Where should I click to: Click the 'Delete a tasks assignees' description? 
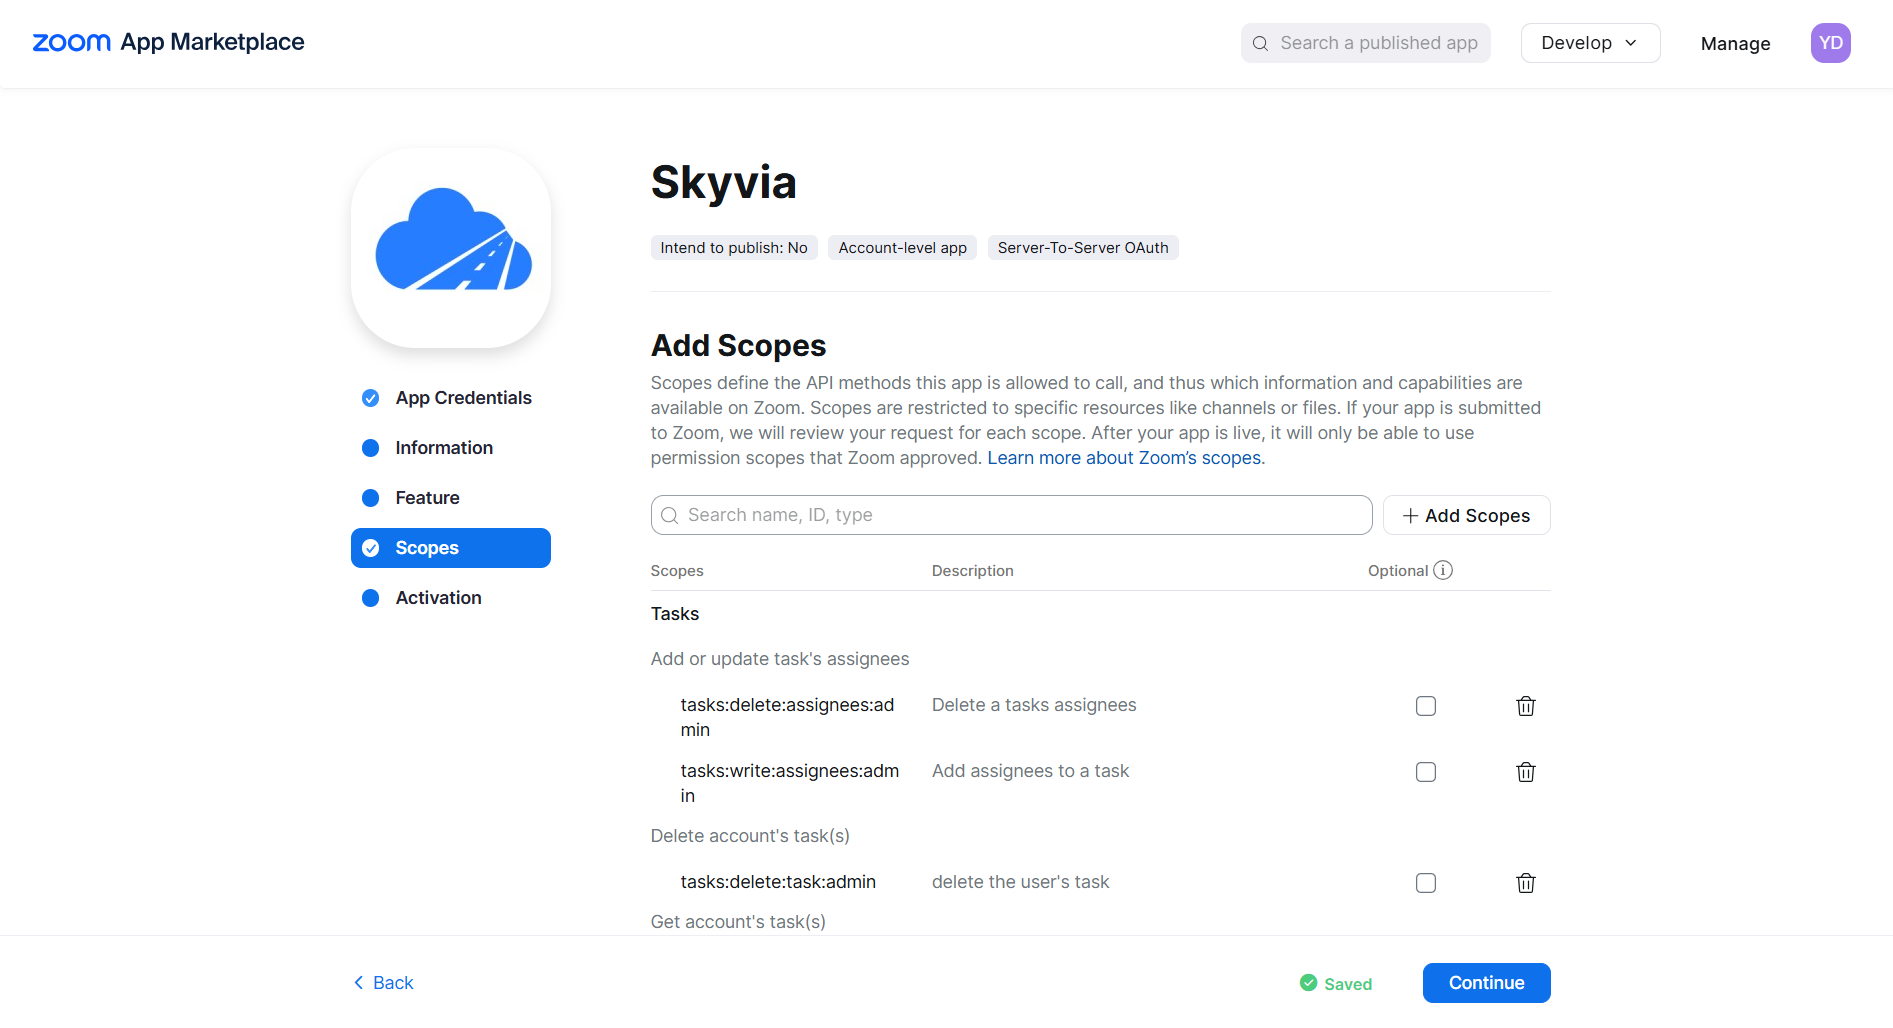1034,705
